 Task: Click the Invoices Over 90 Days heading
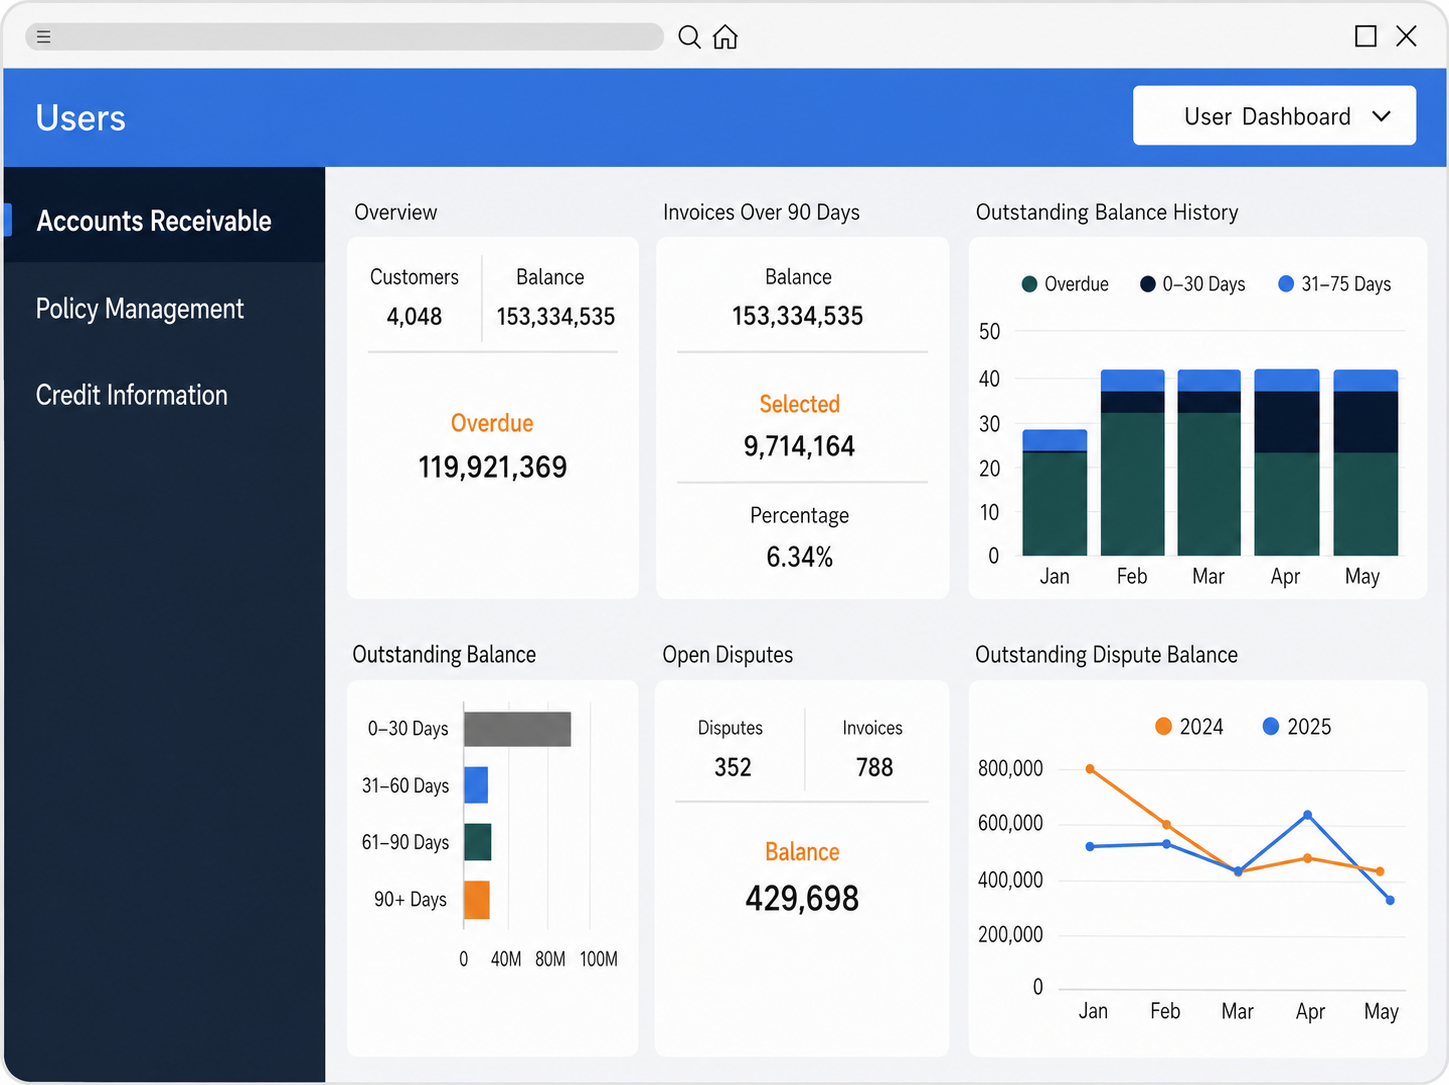coord(761,212)
